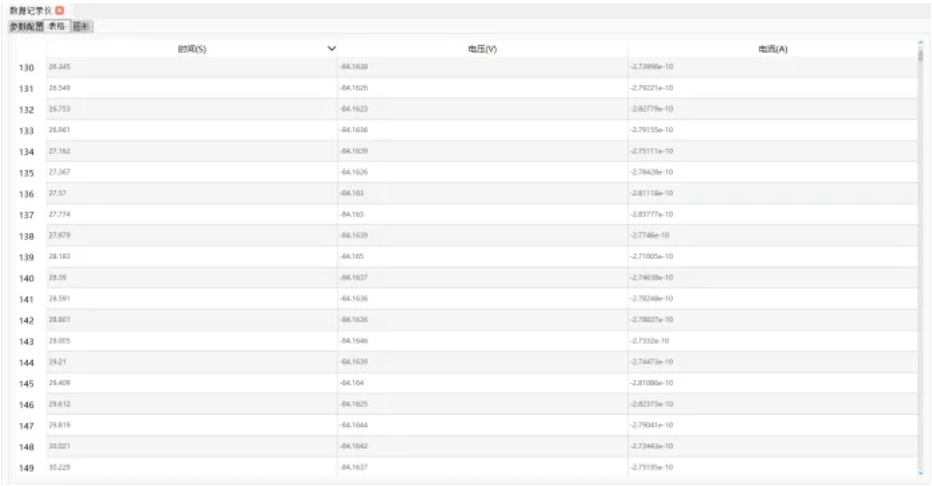The height and width of the screenshot is (486, 932).
Task: Select row header 143
Action: coord(28,341)
